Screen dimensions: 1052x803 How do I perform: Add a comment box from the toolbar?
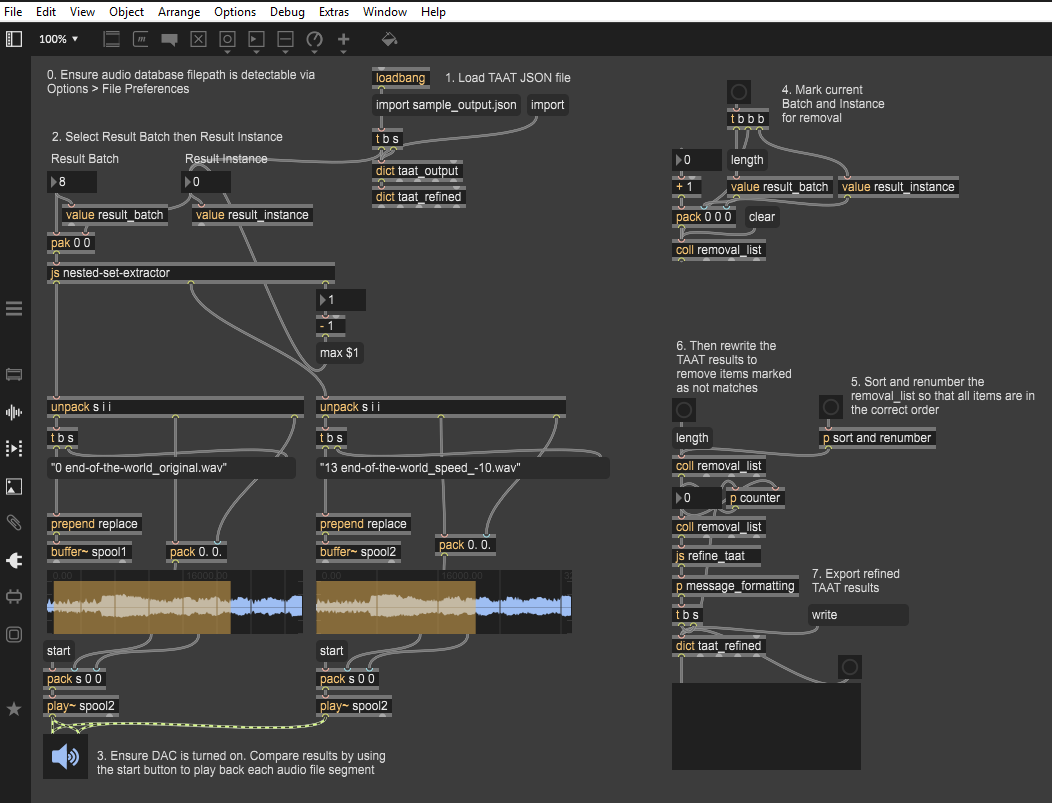tap(169, 40)
